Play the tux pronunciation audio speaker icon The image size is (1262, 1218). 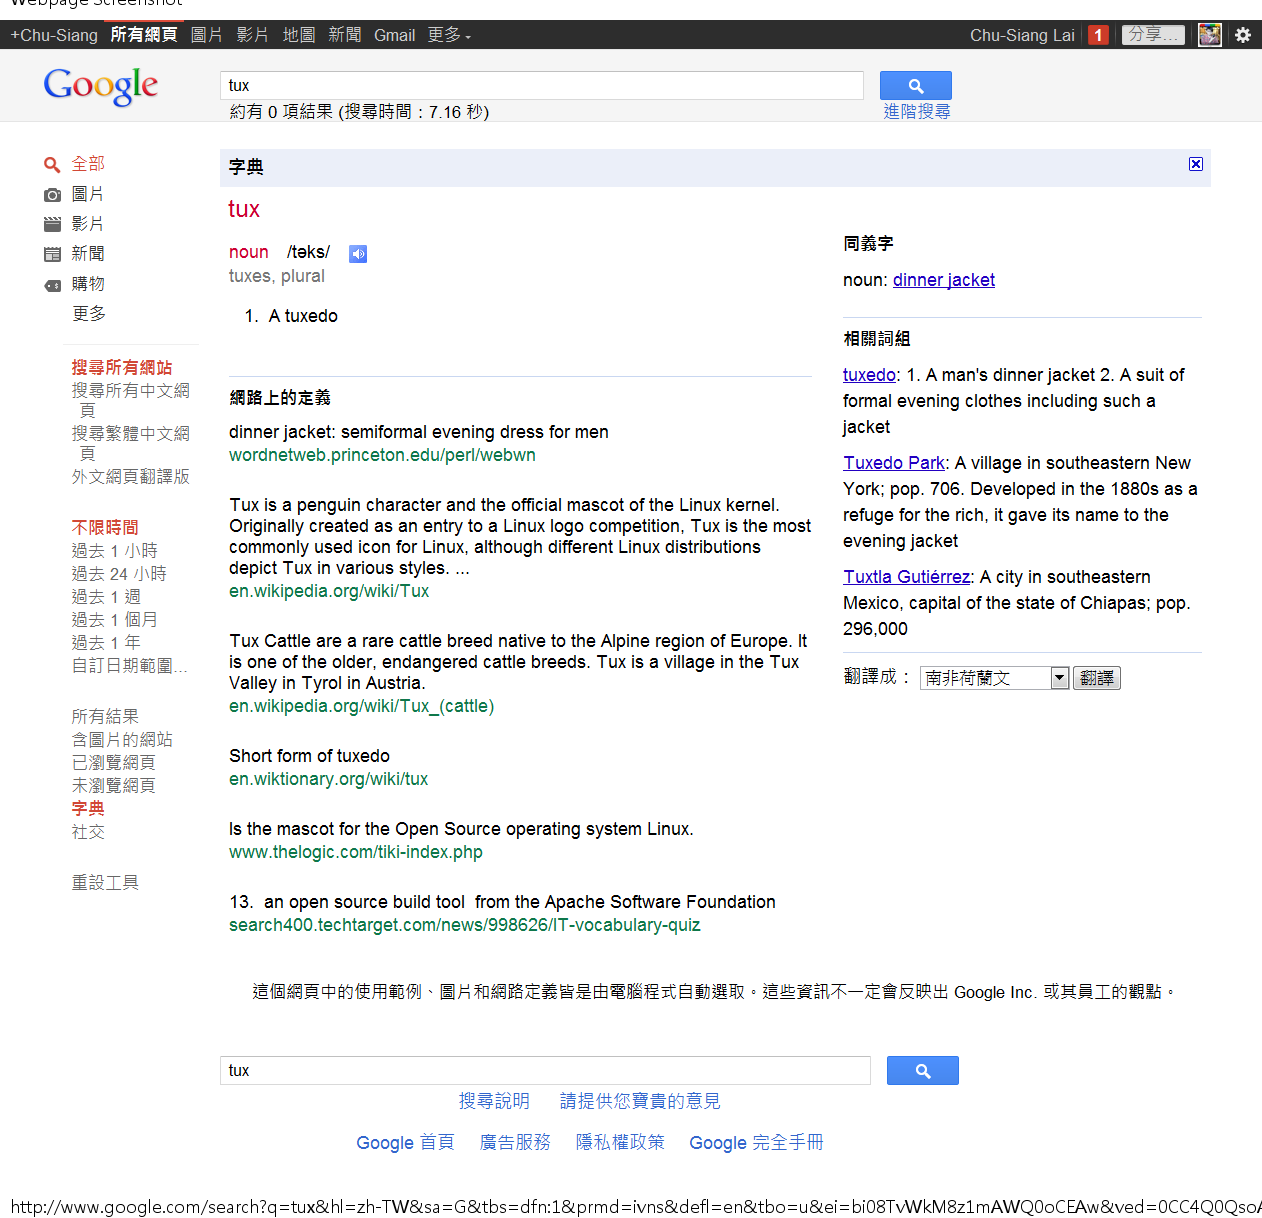[x=358, y=254]
